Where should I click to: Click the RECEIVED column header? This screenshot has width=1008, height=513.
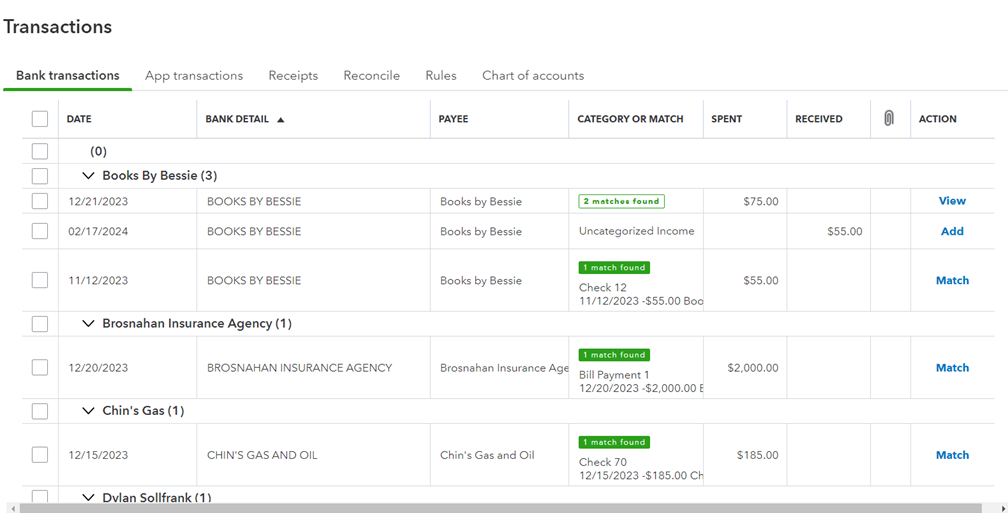pos(818,119)
